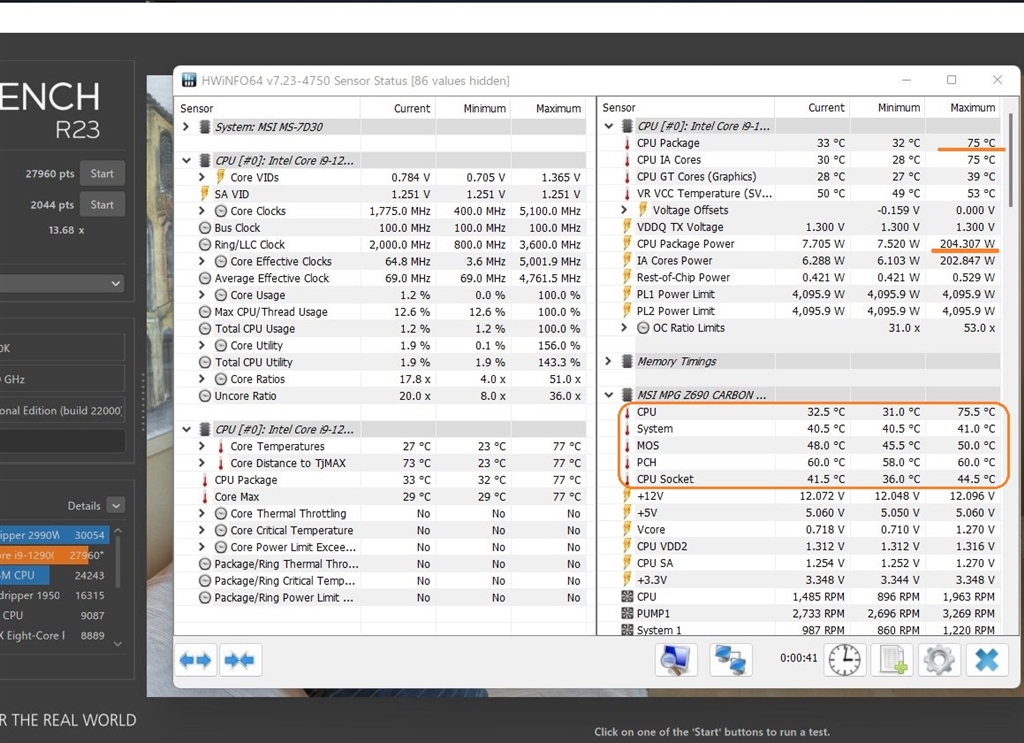Image resolution: width=1024 pixels, height=743 pixels.
Task: Click the thermometer icon beside PCH
Action: (x=627, y=462)
